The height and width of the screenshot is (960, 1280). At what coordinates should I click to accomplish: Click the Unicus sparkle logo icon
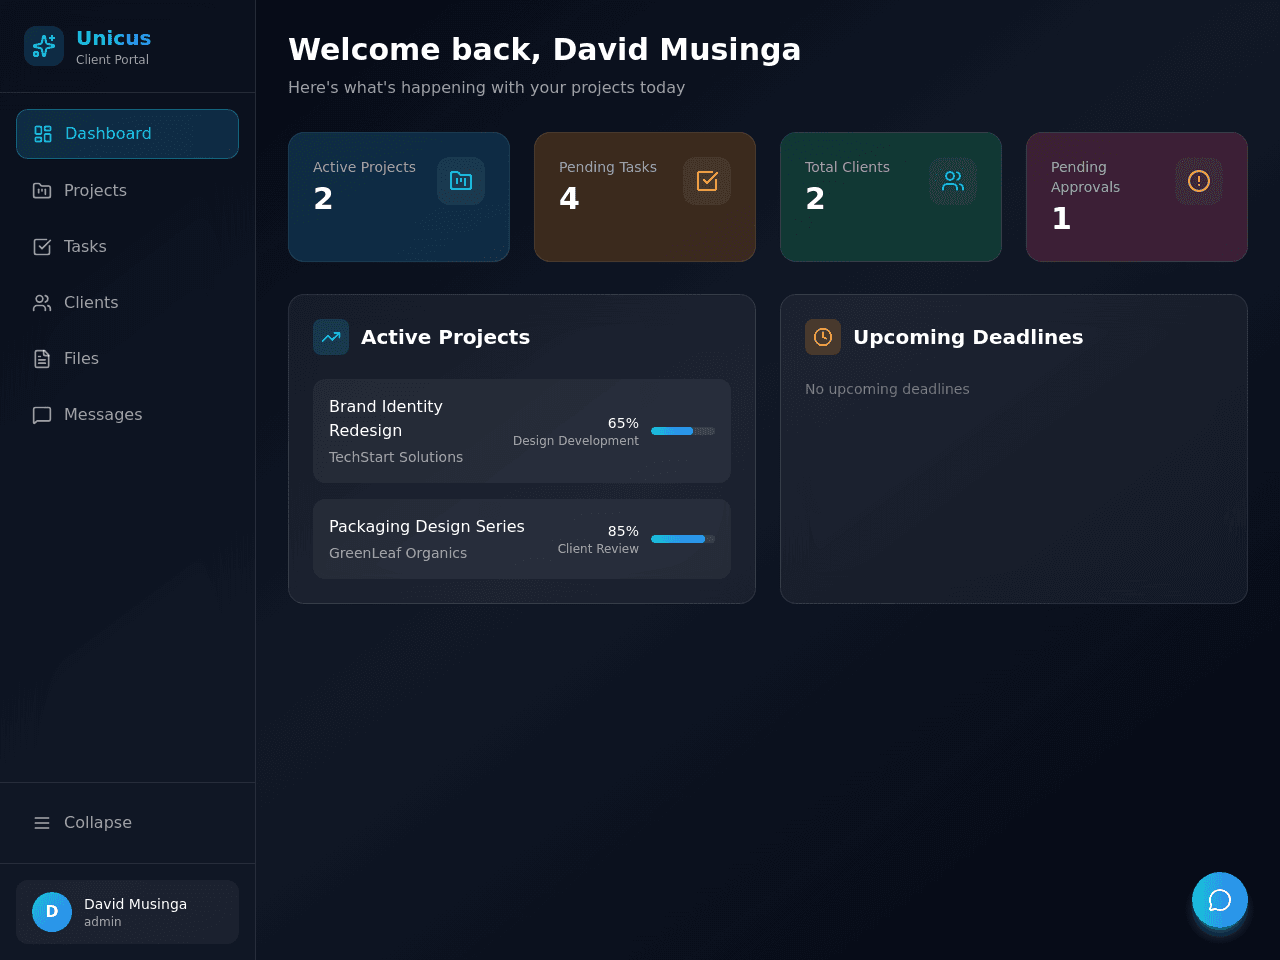[44, 46]
